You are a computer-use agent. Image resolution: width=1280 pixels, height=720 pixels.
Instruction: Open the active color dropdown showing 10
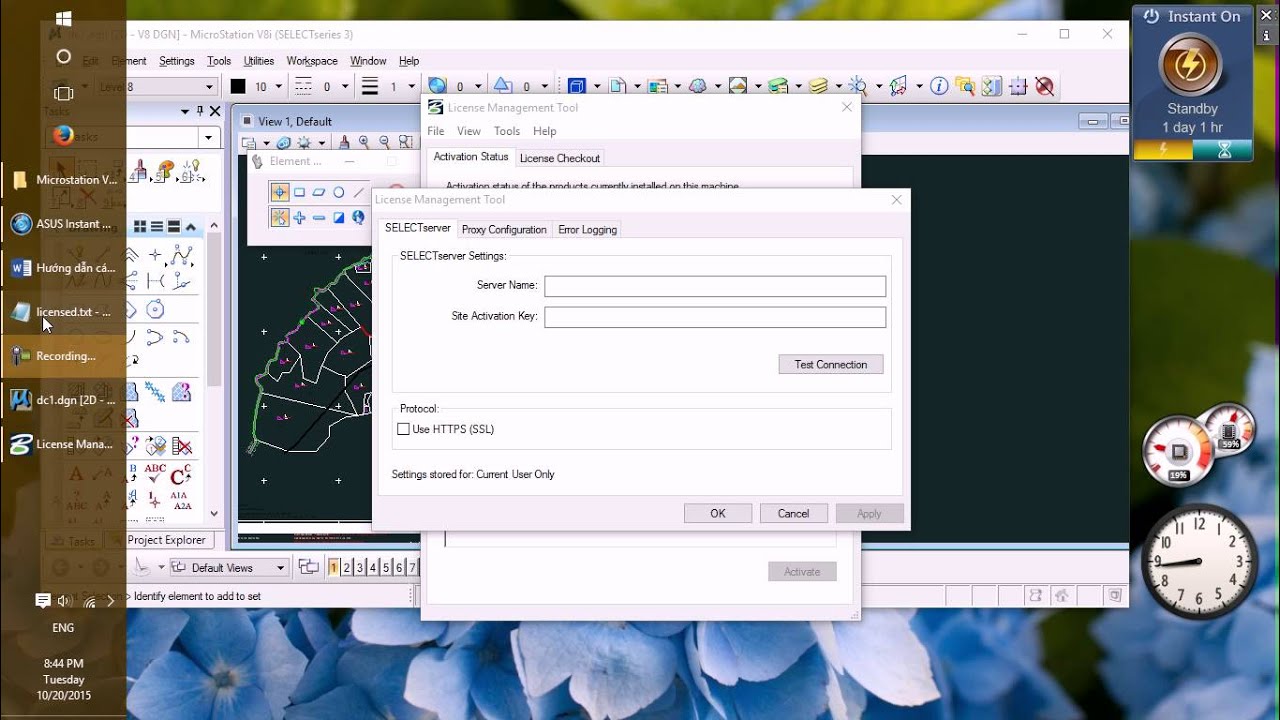277,87
